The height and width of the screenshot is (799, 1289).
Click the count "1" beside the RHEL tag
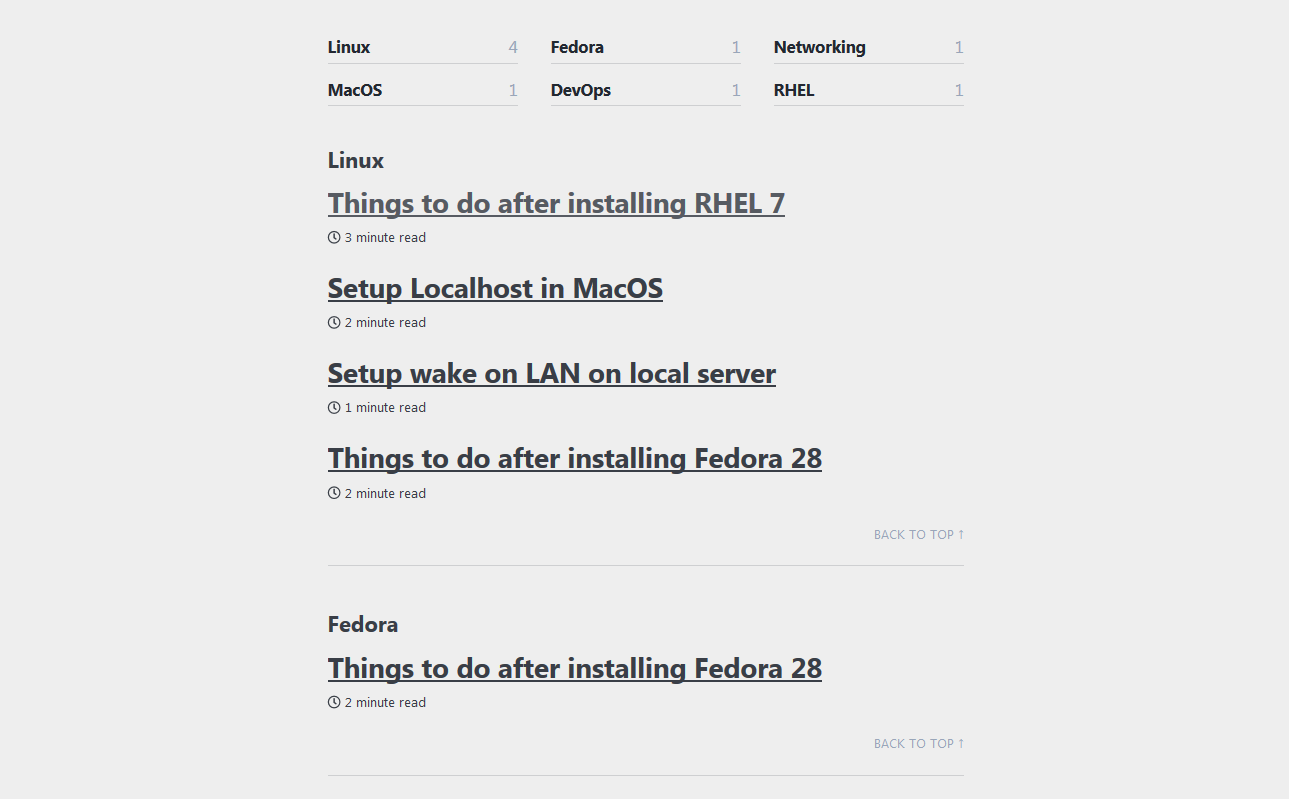[959, 90]
